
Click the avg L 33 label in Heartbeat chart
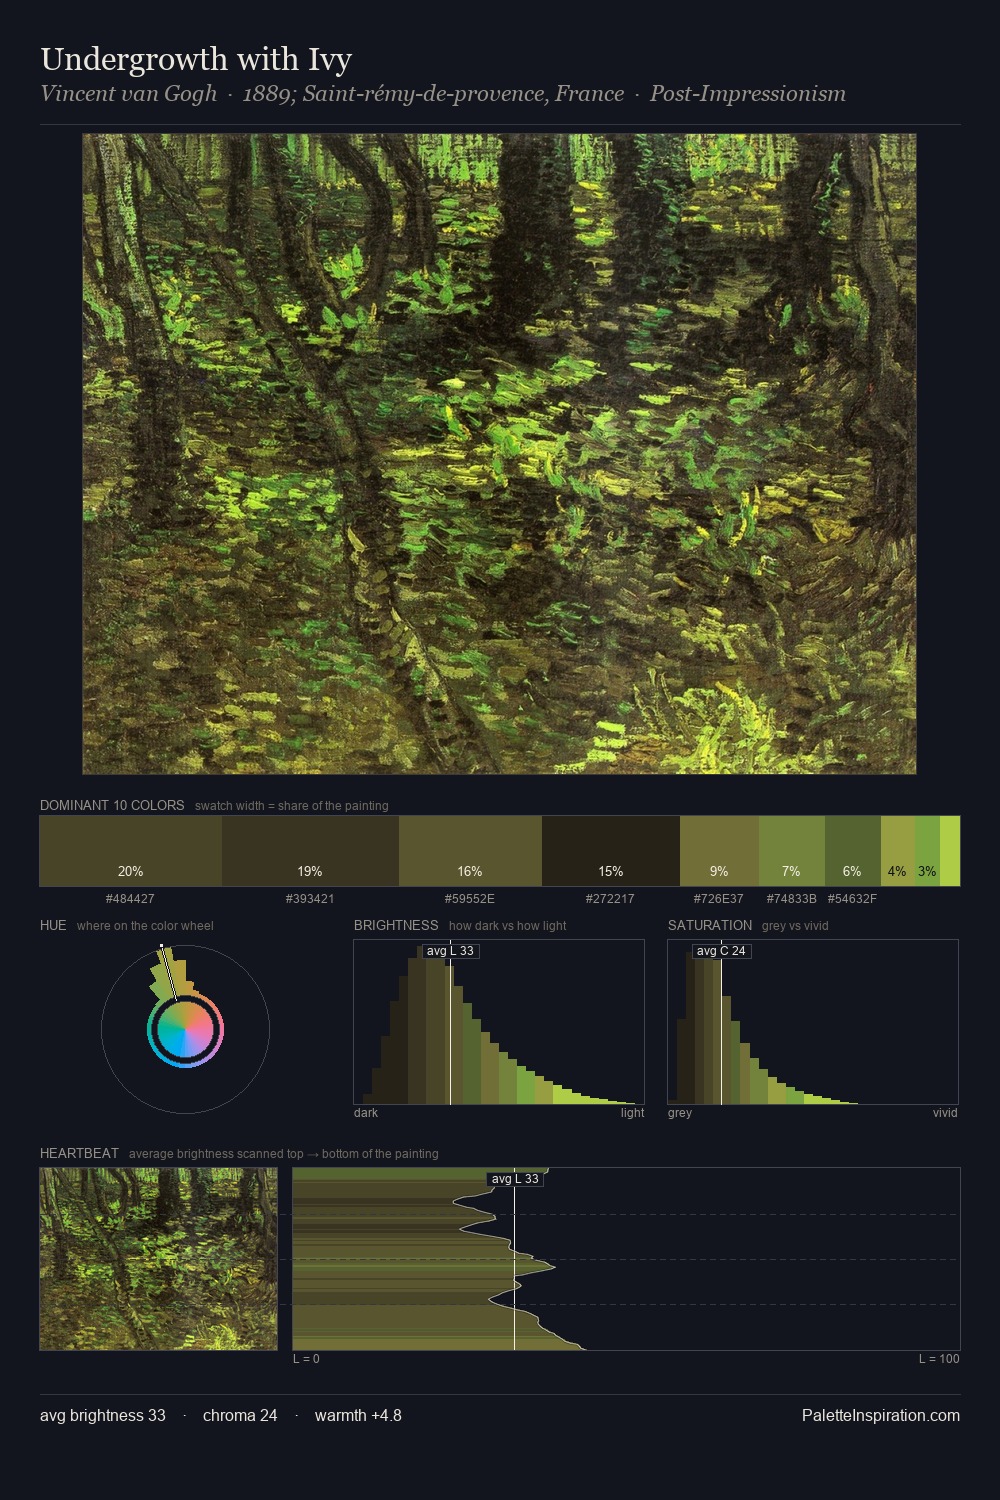(x=515, y=1179)
